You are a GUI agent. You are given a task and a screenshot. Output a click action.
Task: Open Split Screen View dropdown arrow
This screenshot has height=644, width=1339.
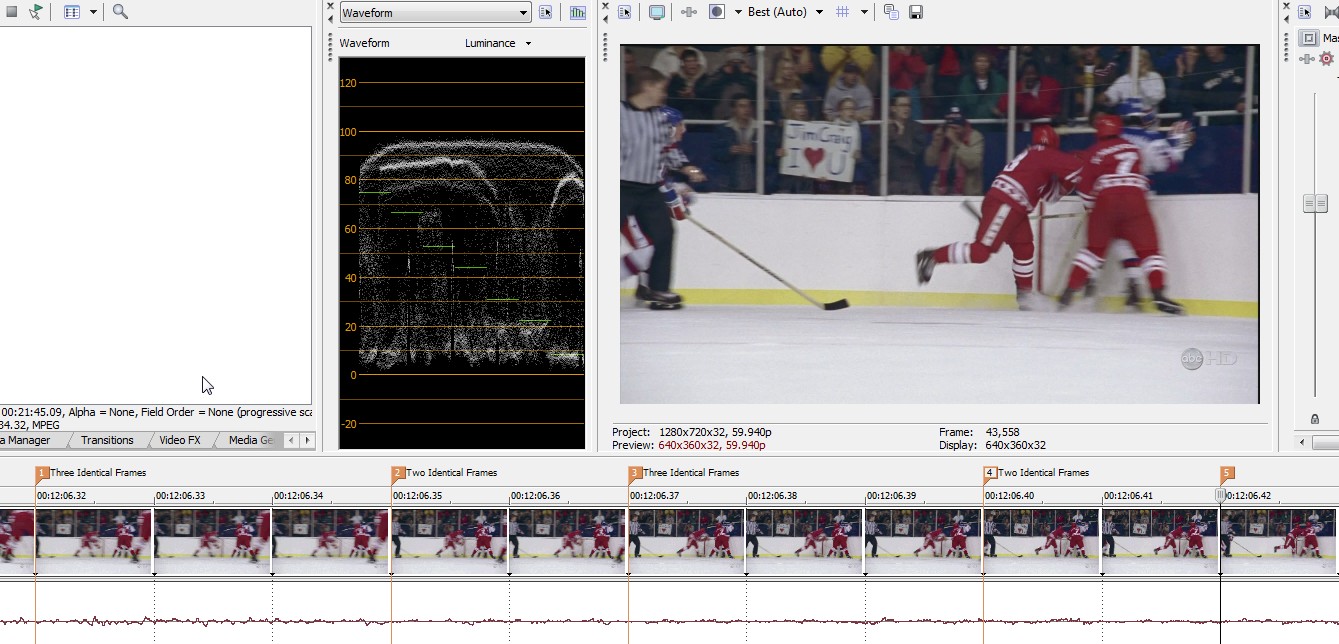[x=738, y=12]
